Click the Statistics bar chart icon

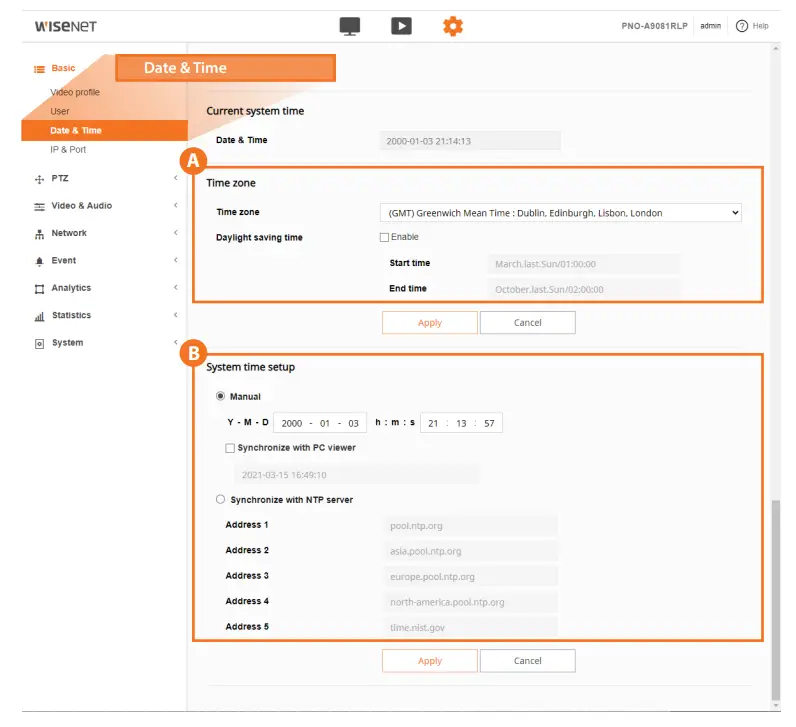pyautogui.click(x=39, y=316)
